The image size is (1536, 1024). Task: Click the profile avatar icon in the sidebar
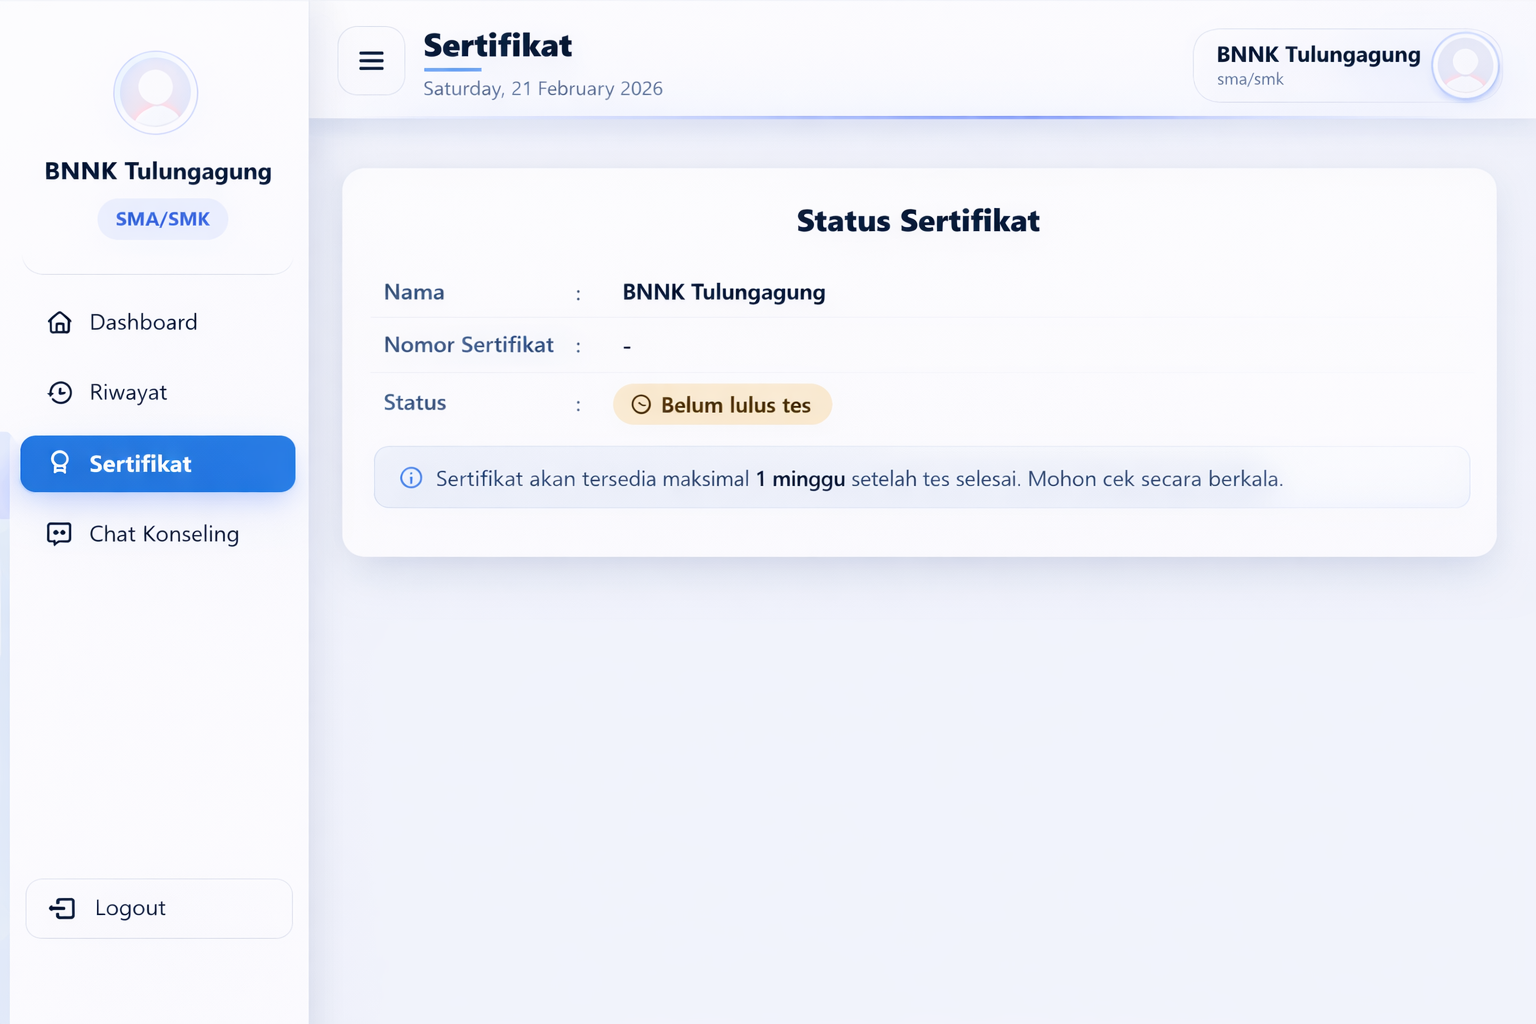[155, 92]
